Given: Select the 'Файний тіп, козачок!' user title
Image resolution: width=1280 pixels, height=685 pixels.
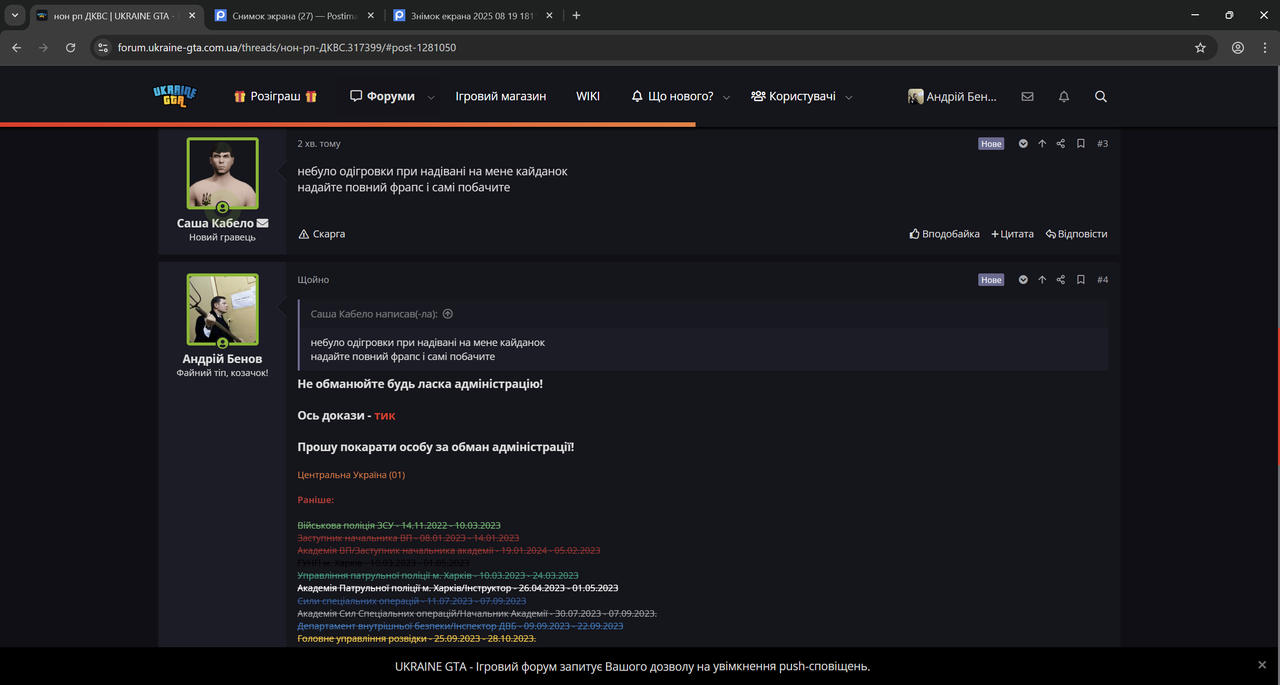Looking at the screenshot, I should click(222, 373).
